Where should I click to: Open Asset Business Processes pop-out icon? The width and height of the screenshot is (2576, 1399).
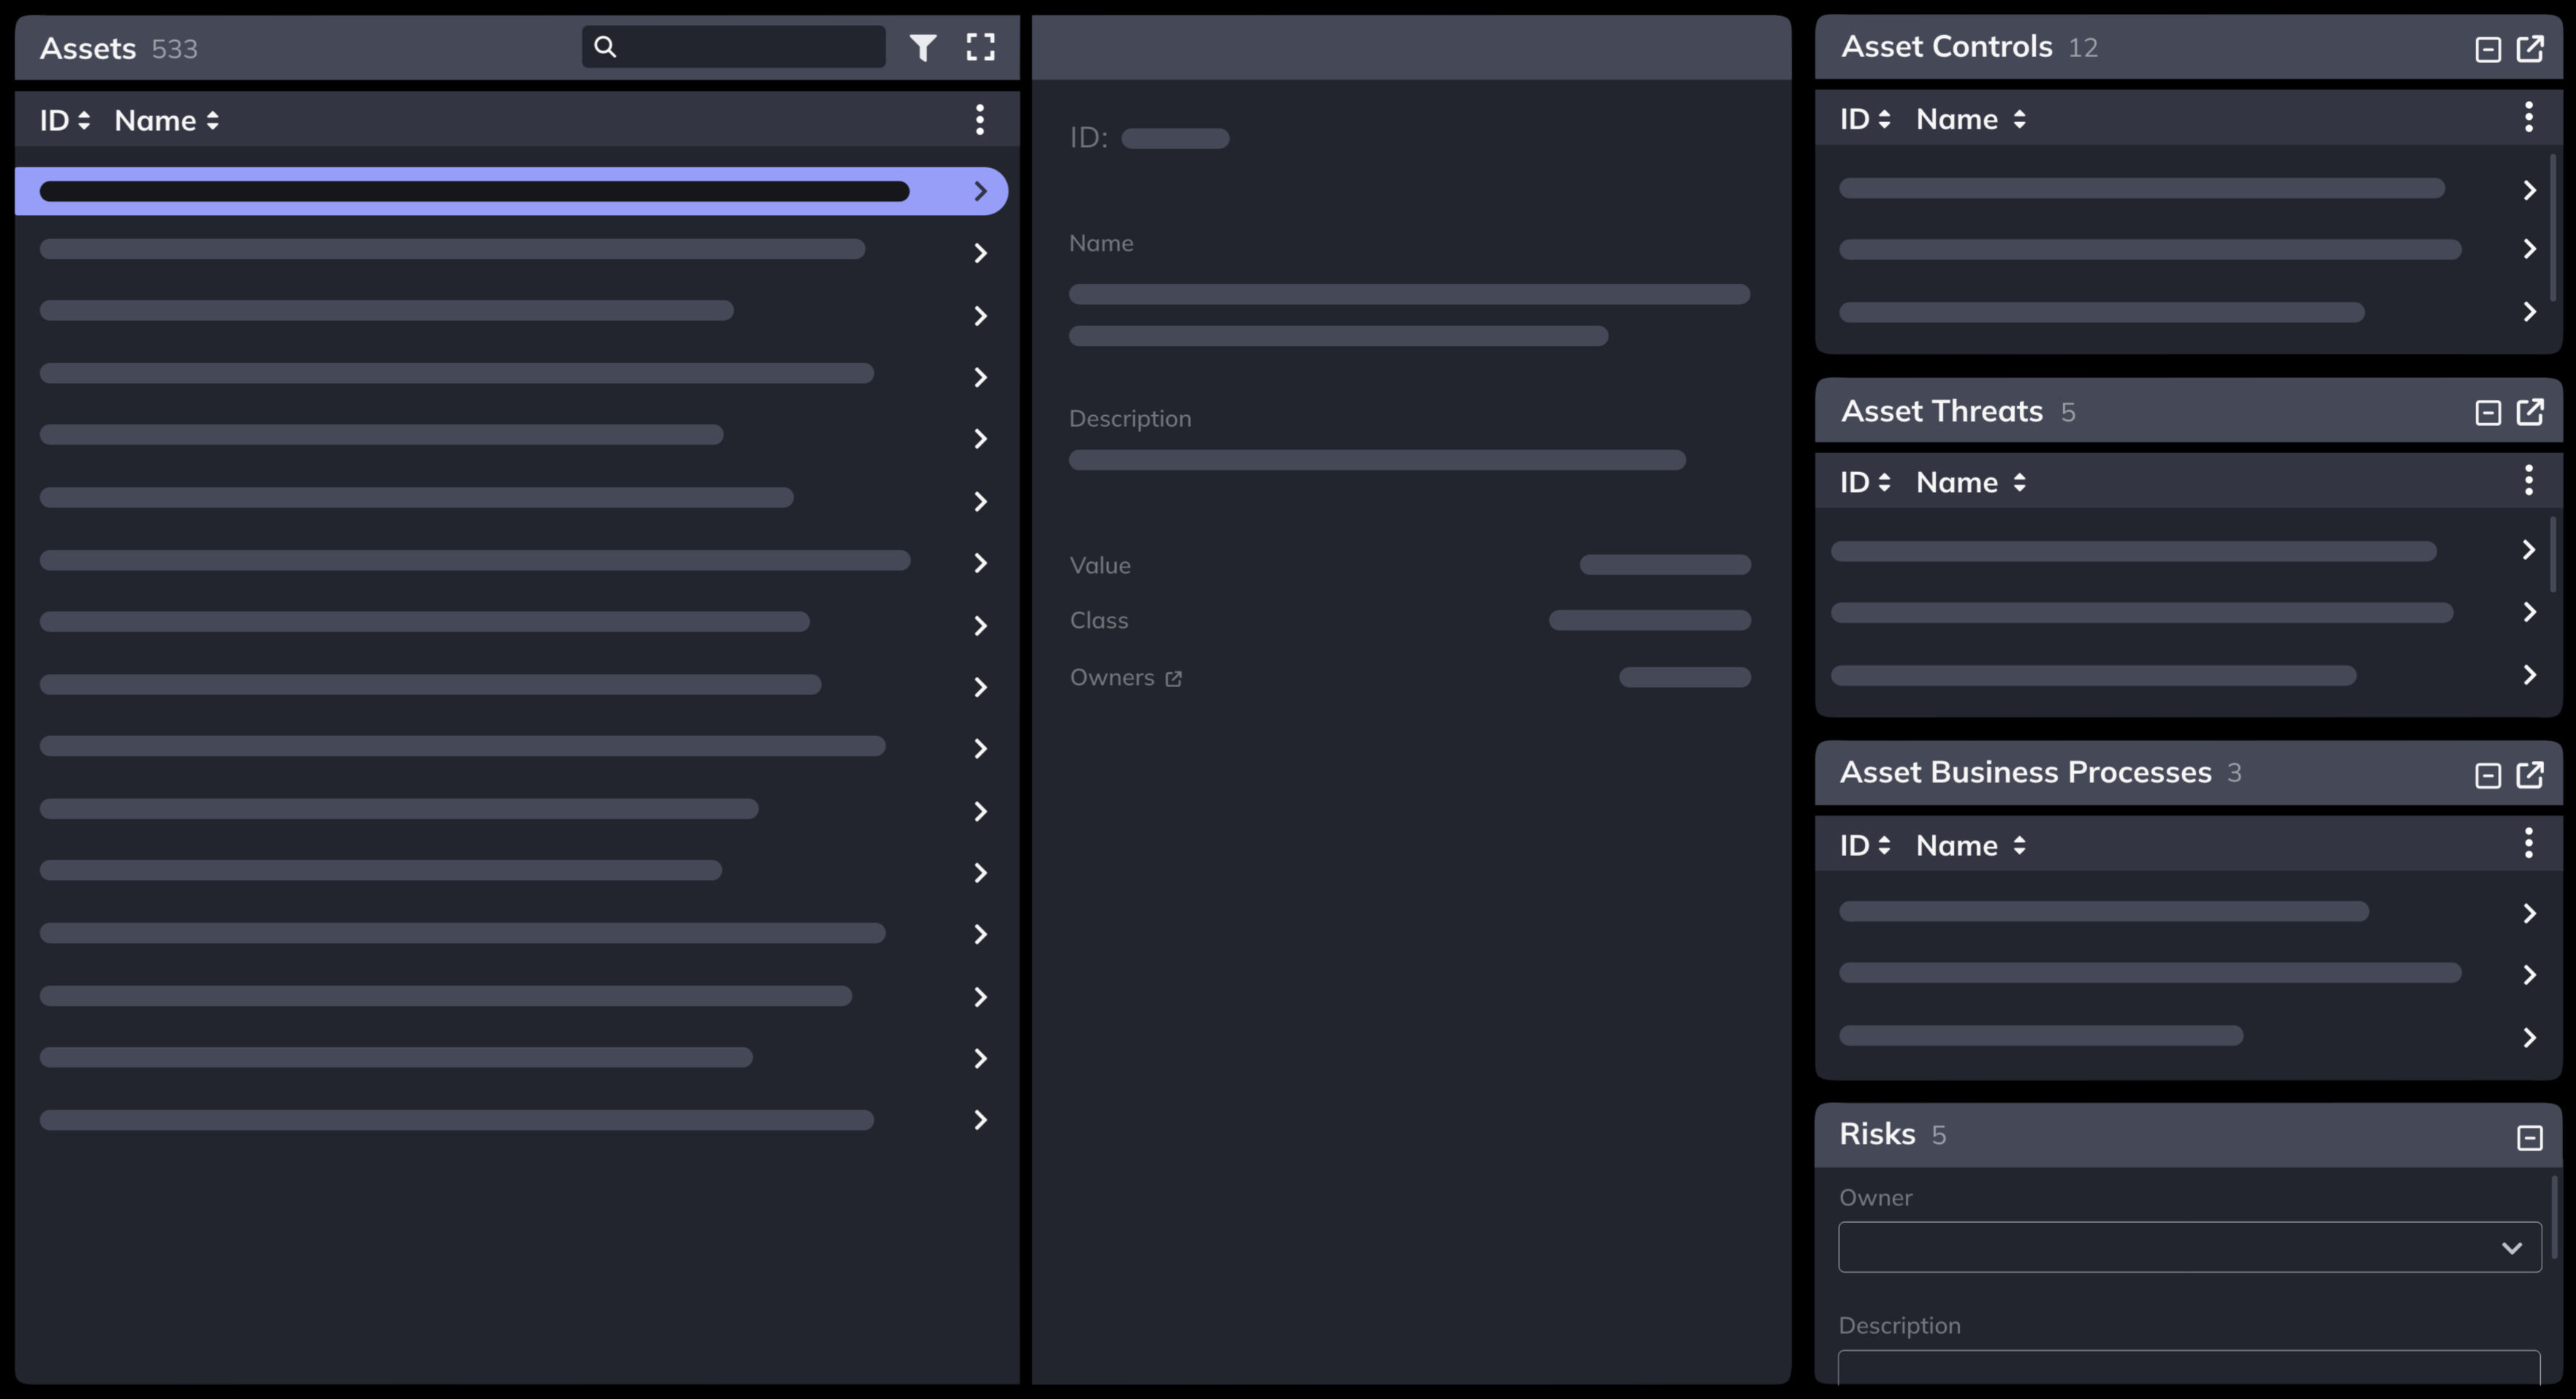click(2530, 774)
